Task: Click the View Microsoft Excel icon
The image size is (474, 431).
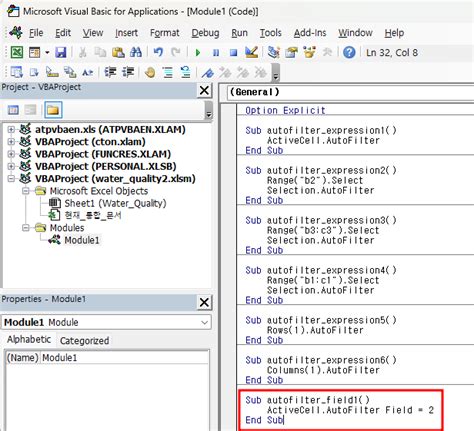Action: [17, 52]
